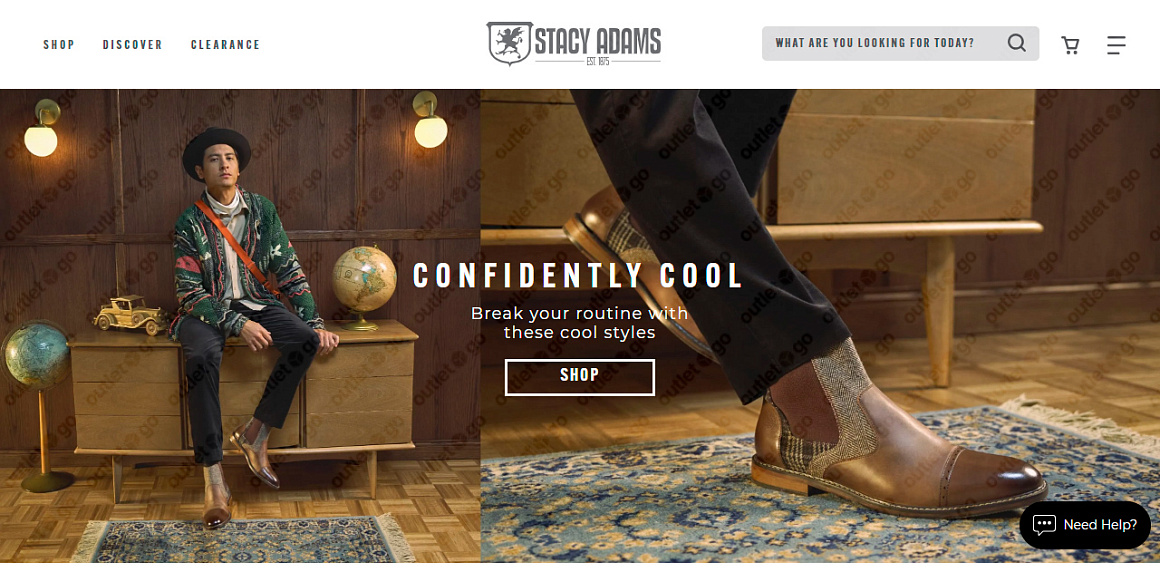
Task: Click the EST 1875 text under the logo
Action: 598,63
